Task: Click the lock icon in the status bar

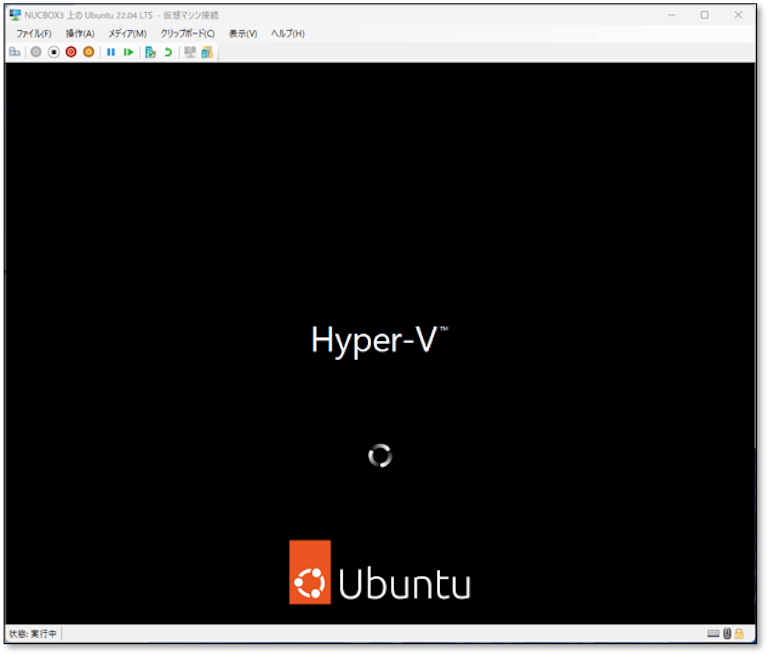Action: pyautogui.click(x=739, y=634)
